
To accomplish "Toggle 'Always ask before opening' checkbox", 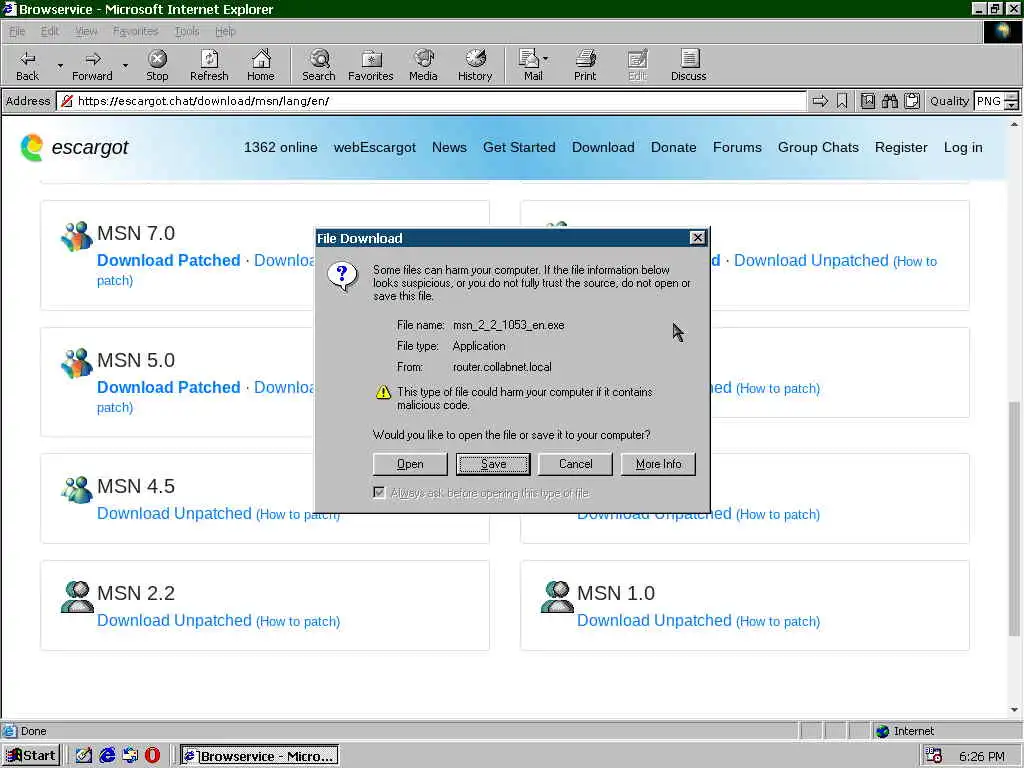I will click(379, 492).
